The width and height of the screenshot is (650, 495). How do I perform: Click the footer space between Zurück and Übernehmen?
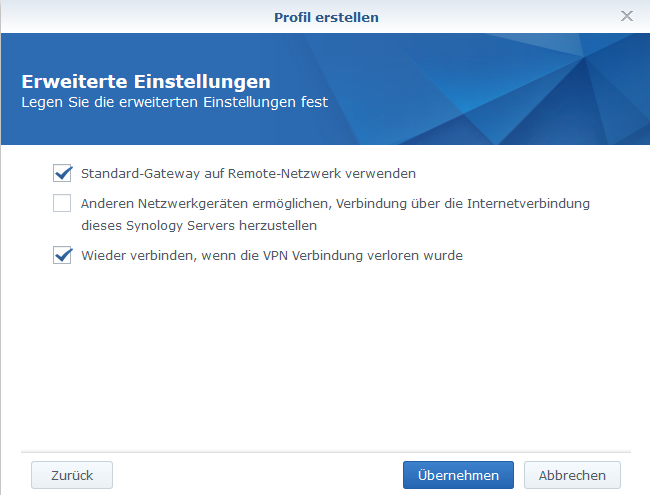[x=258, y=475]
